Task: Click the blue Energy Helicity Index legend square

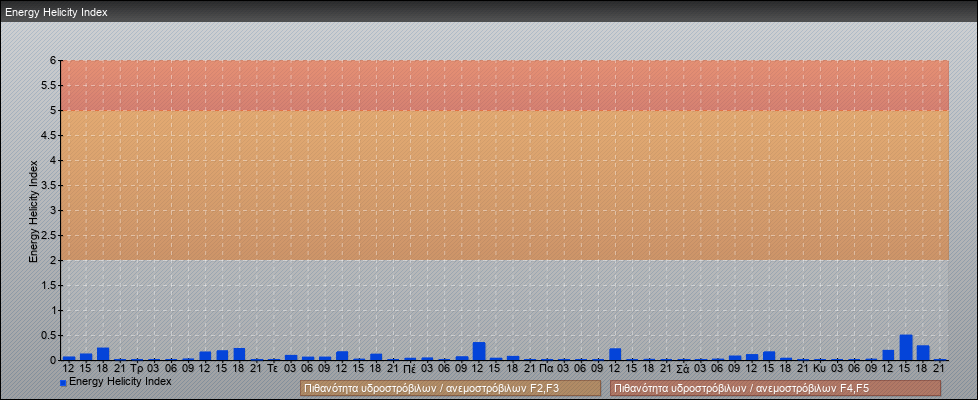Action: (63, 382)
